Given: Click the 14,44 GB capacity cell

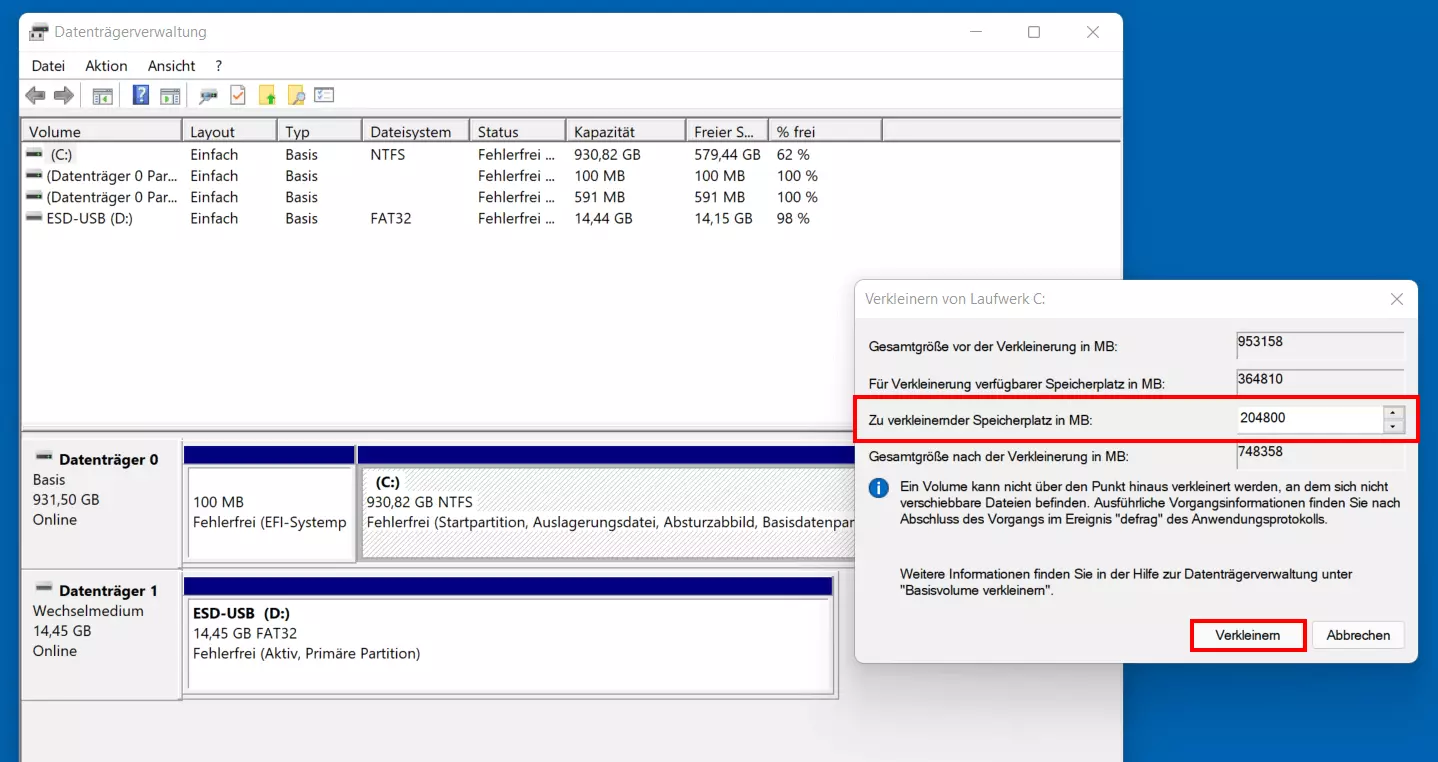Looking at the screenshot, I should (603, 218).
